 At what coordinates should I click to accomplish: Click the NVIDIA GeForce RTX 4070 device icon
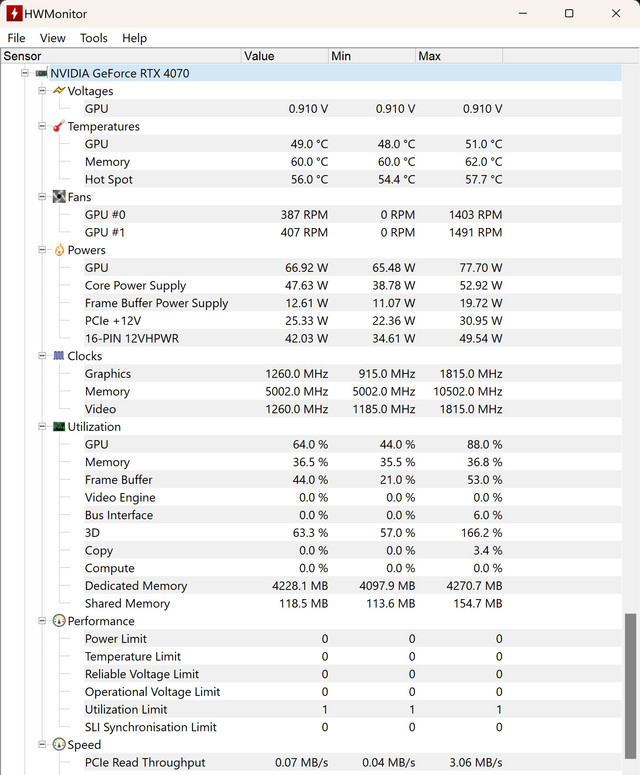[42, 73]
